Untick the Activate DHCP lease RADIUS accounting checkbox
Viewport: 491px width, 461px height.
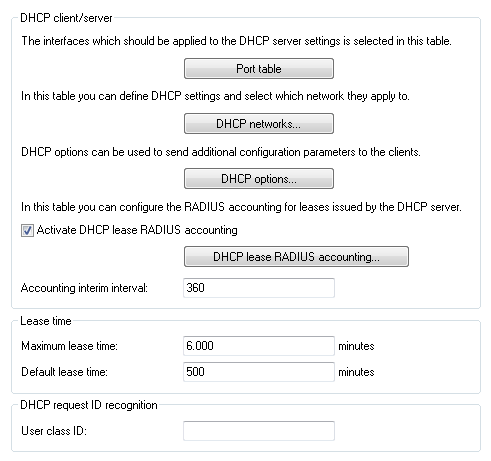[x=27, y=230]
